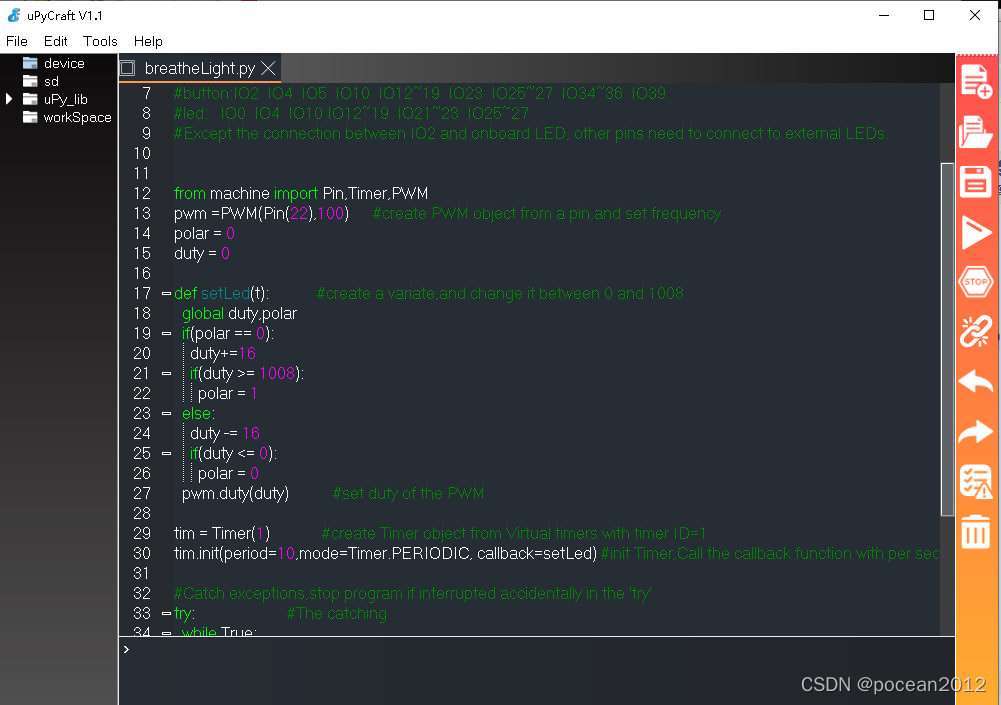Connect or disconnect device with the link icon

[975, 331]
